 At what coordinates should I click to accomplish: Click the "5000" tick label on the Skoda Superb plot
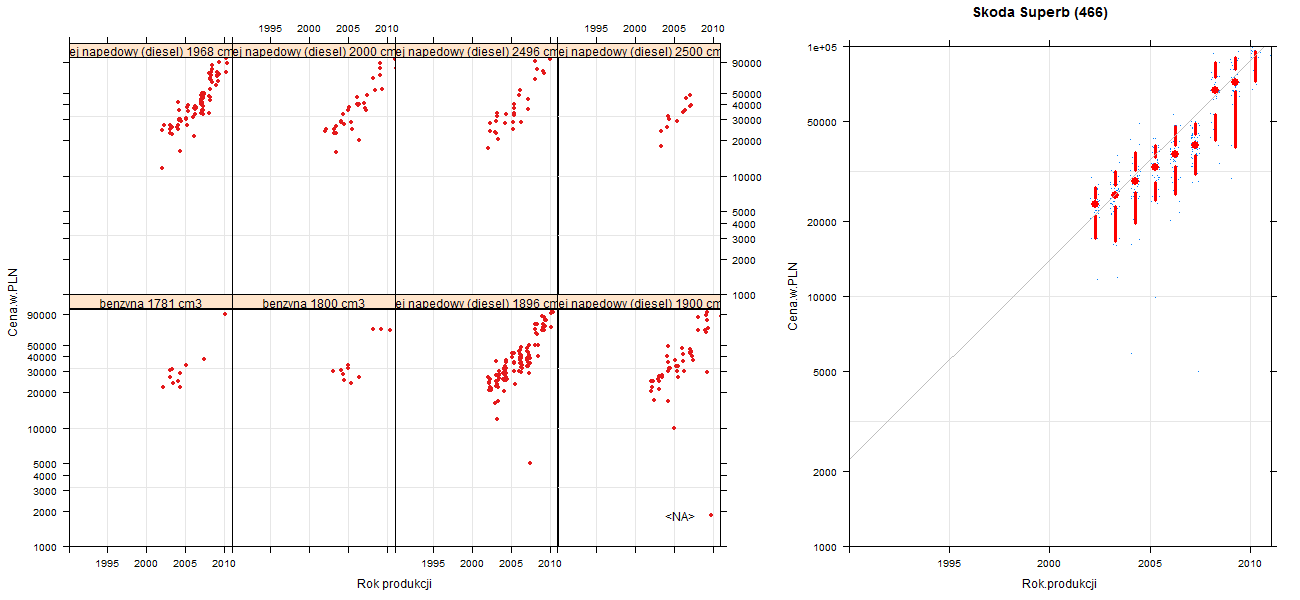pyautogui.click(x=825, y=372)
